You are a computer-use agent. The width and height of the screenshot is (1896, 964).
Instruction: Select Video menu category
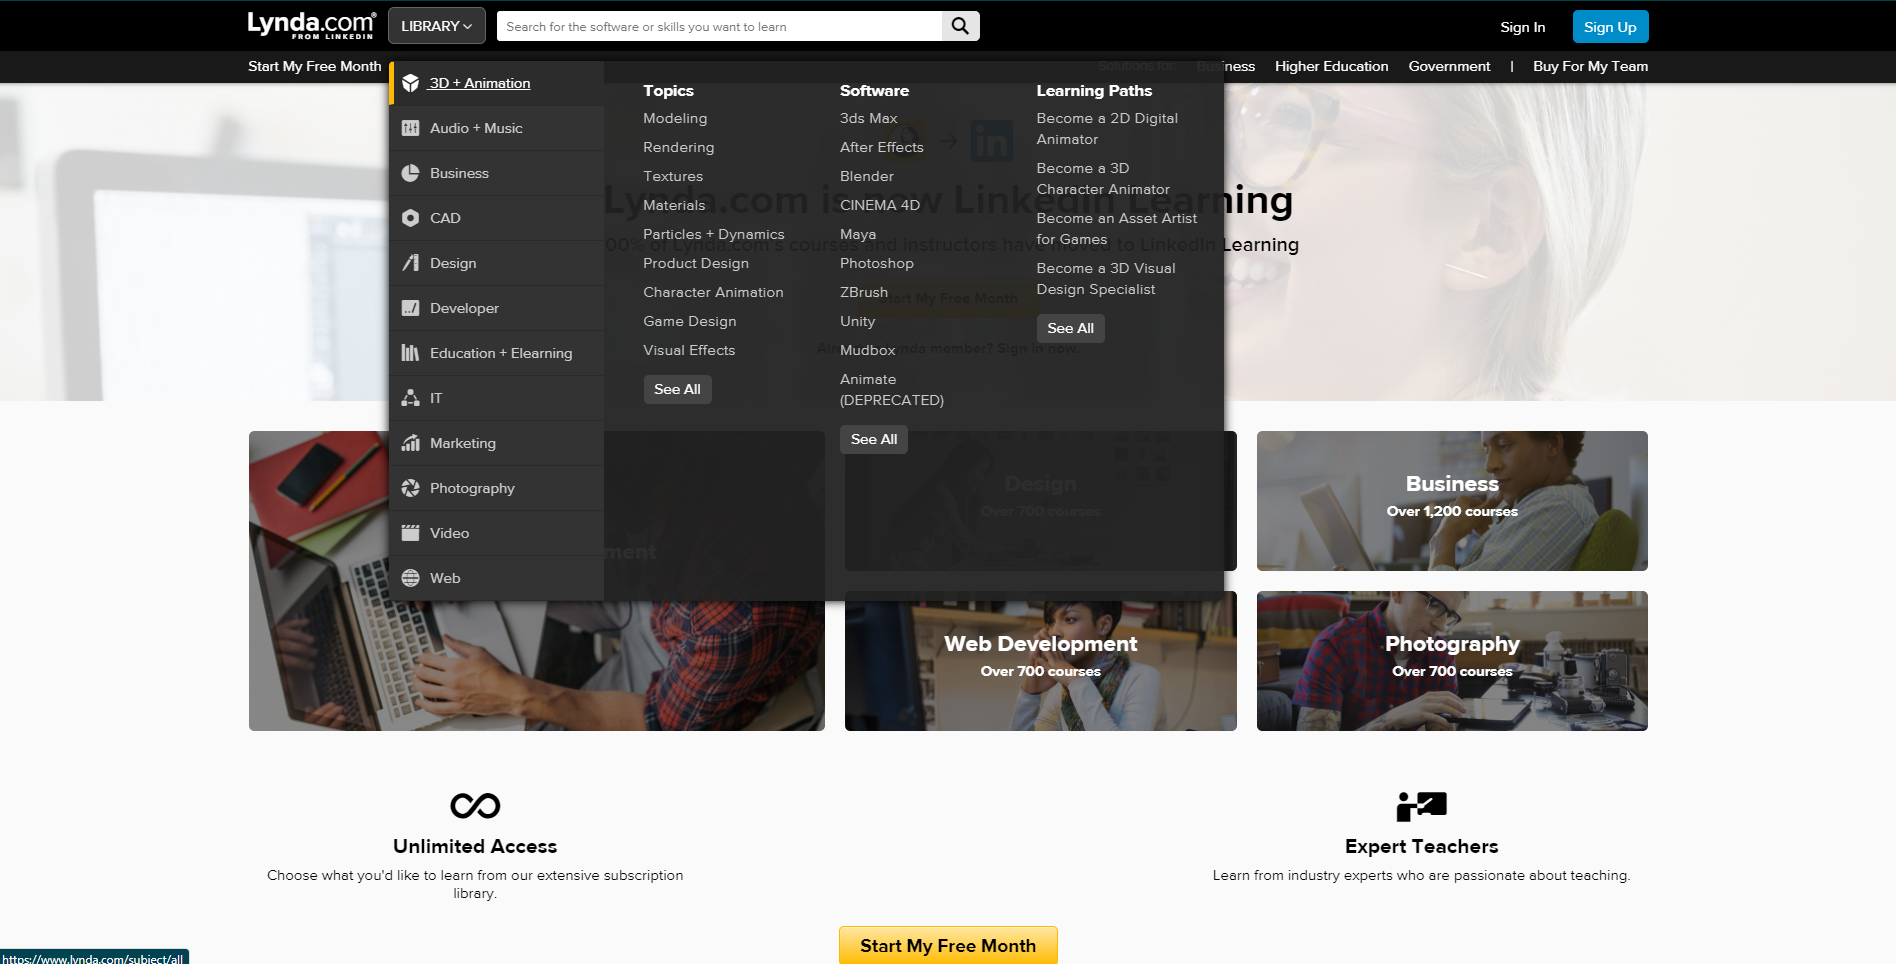pyautogui.click(x=496, y=533)
